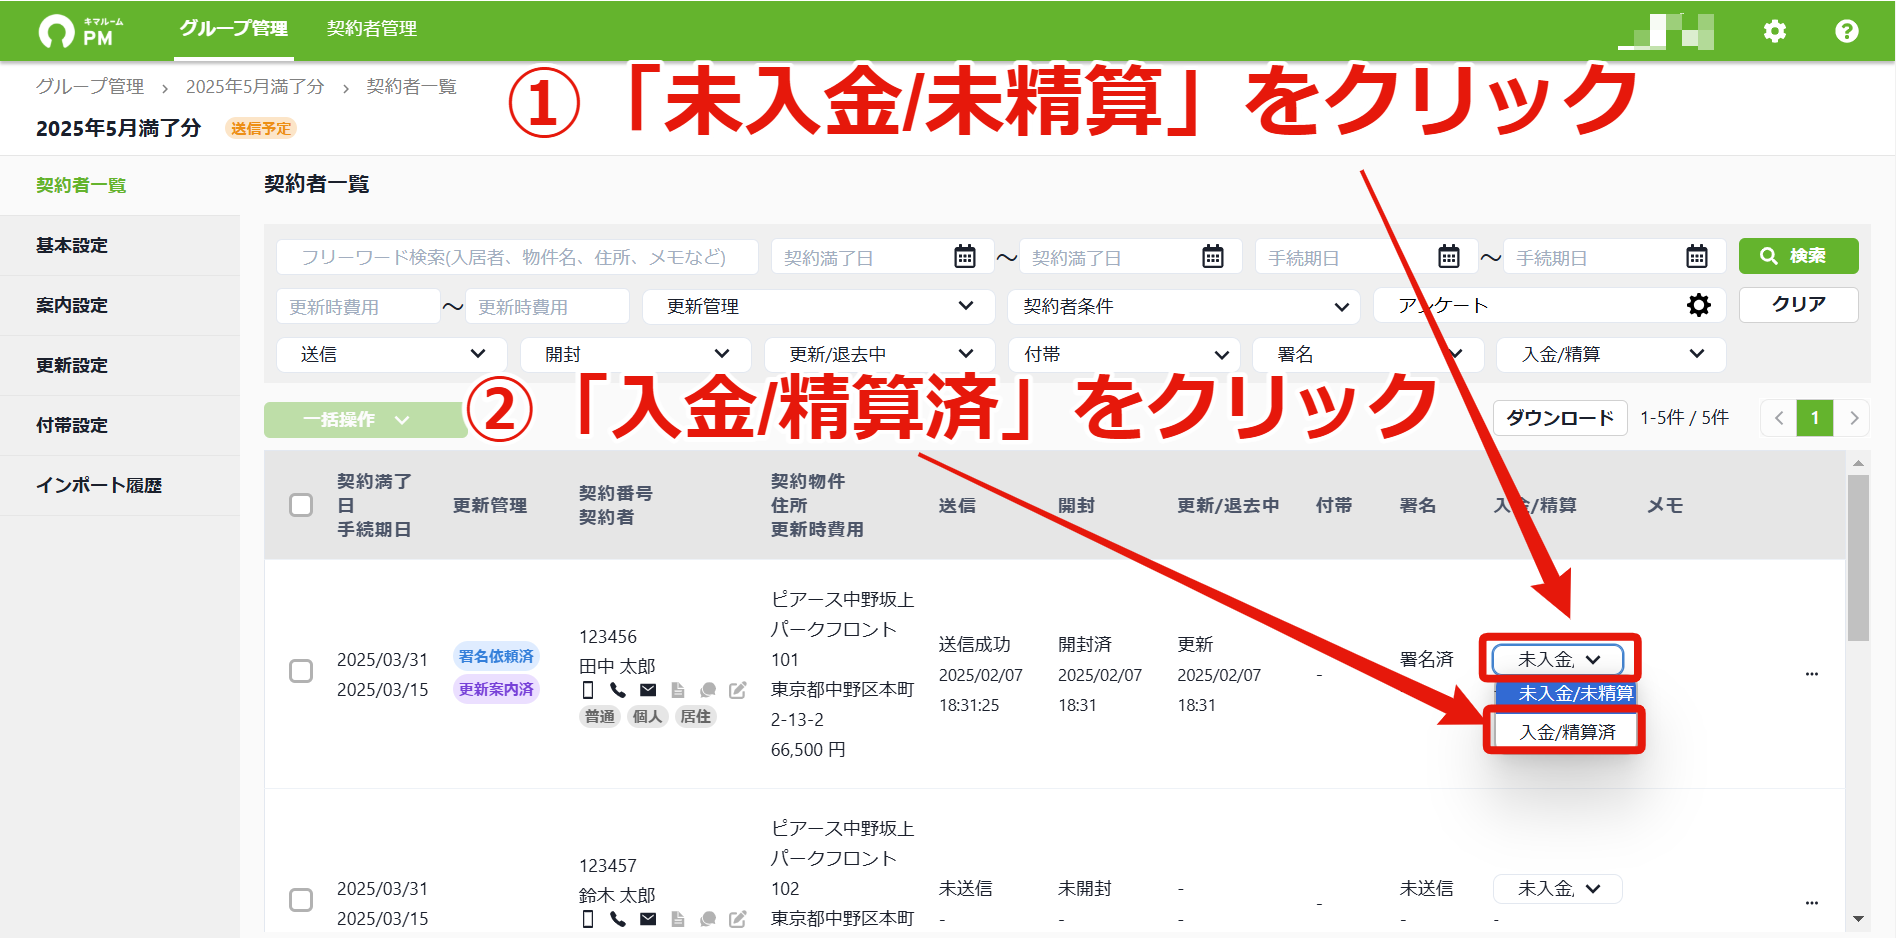The image size is (1896, 938).
Task: Open settings gear in the top bar
Action: click(1774, 31)
